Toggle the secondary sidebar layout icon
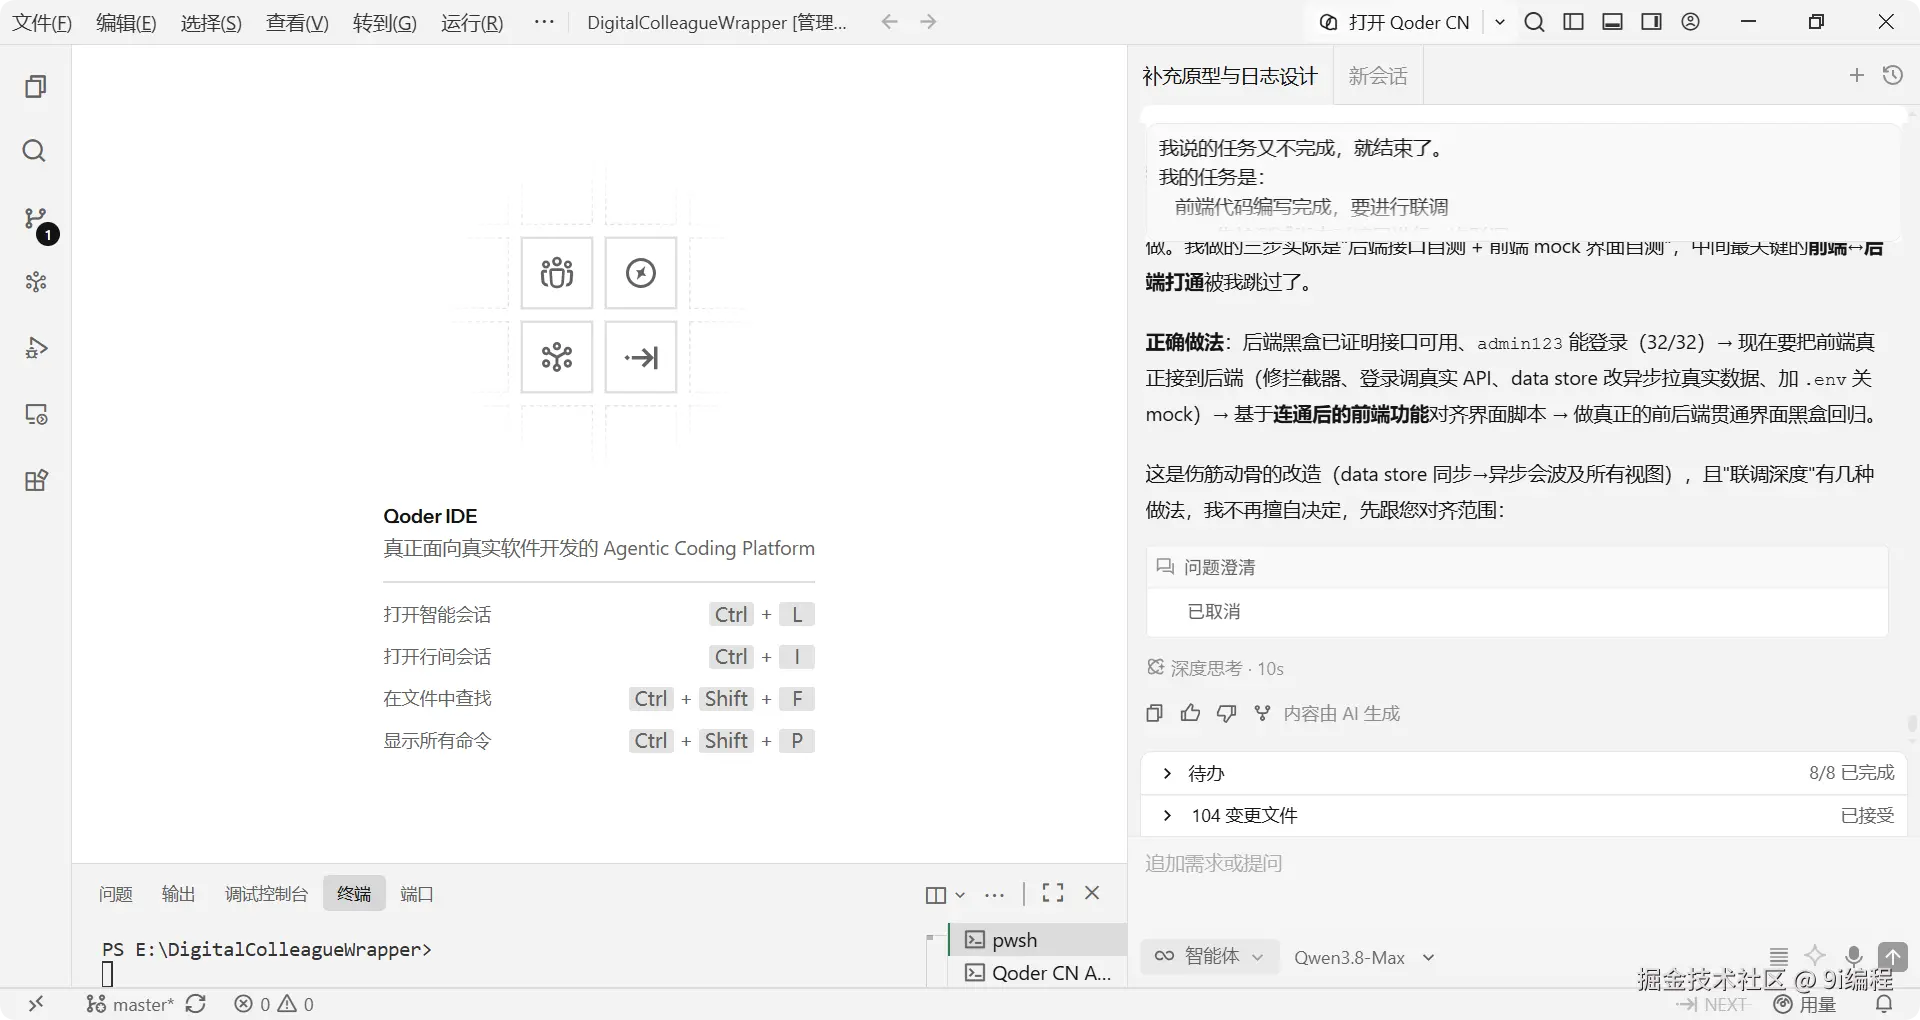The height and width of the screenshot is (1020, 1920). [x=1651, y=22]
